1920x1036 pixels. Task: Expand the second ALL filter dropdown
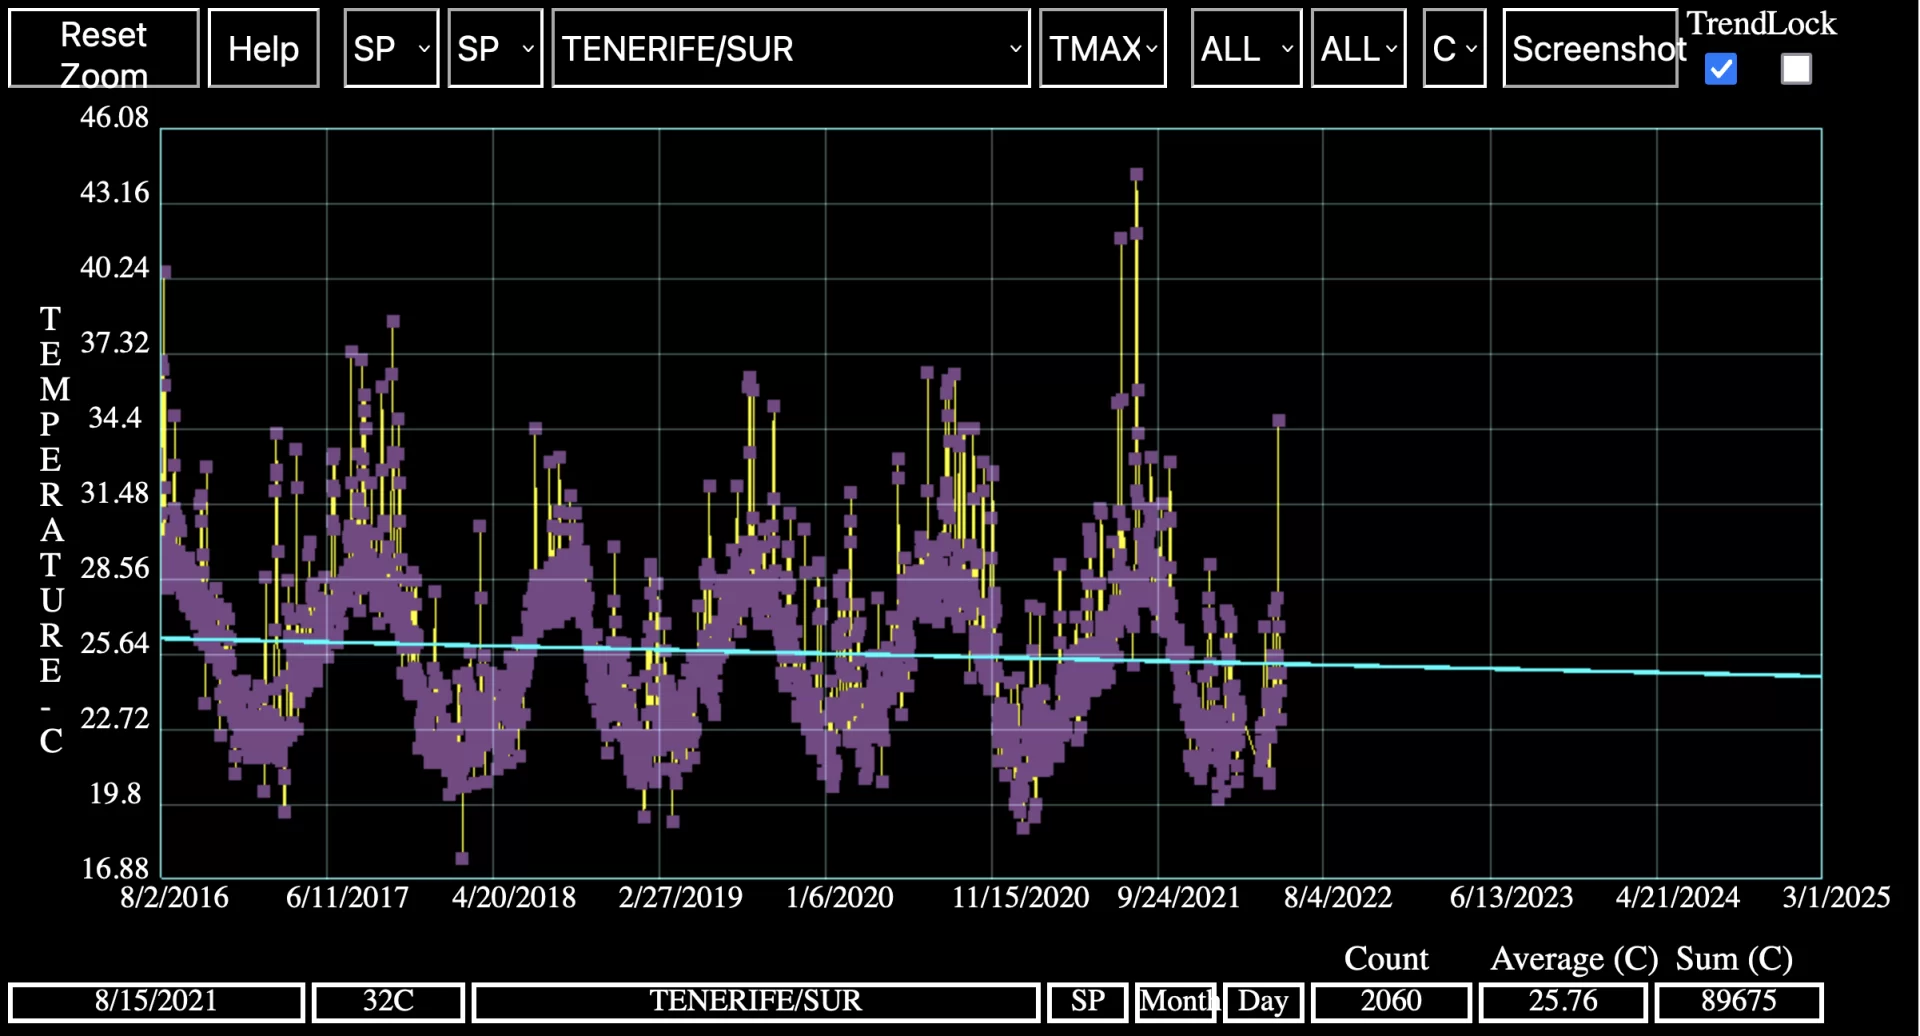[1358, 47]
